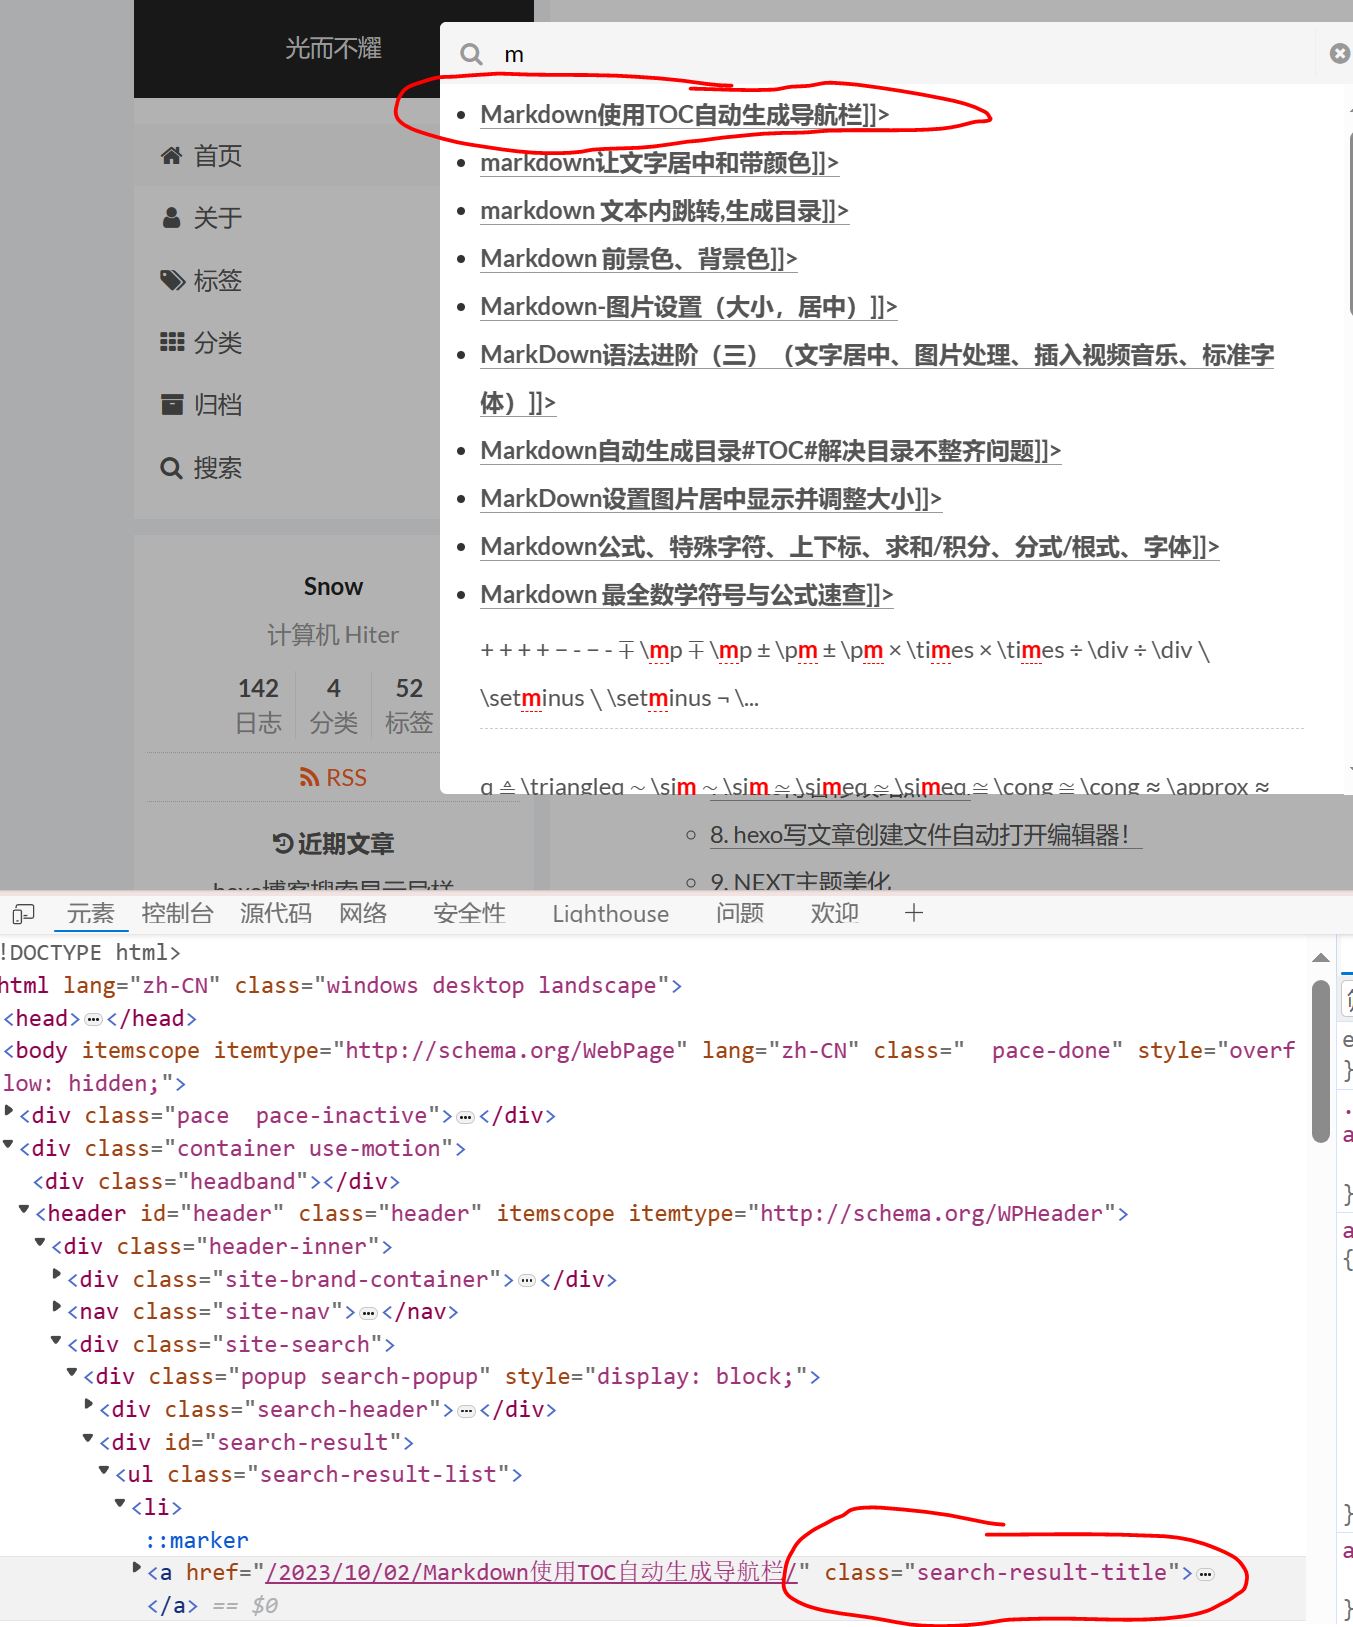1353x1627 pixels.
Task: Expand the div search-header node
Action: point(90,1407)
